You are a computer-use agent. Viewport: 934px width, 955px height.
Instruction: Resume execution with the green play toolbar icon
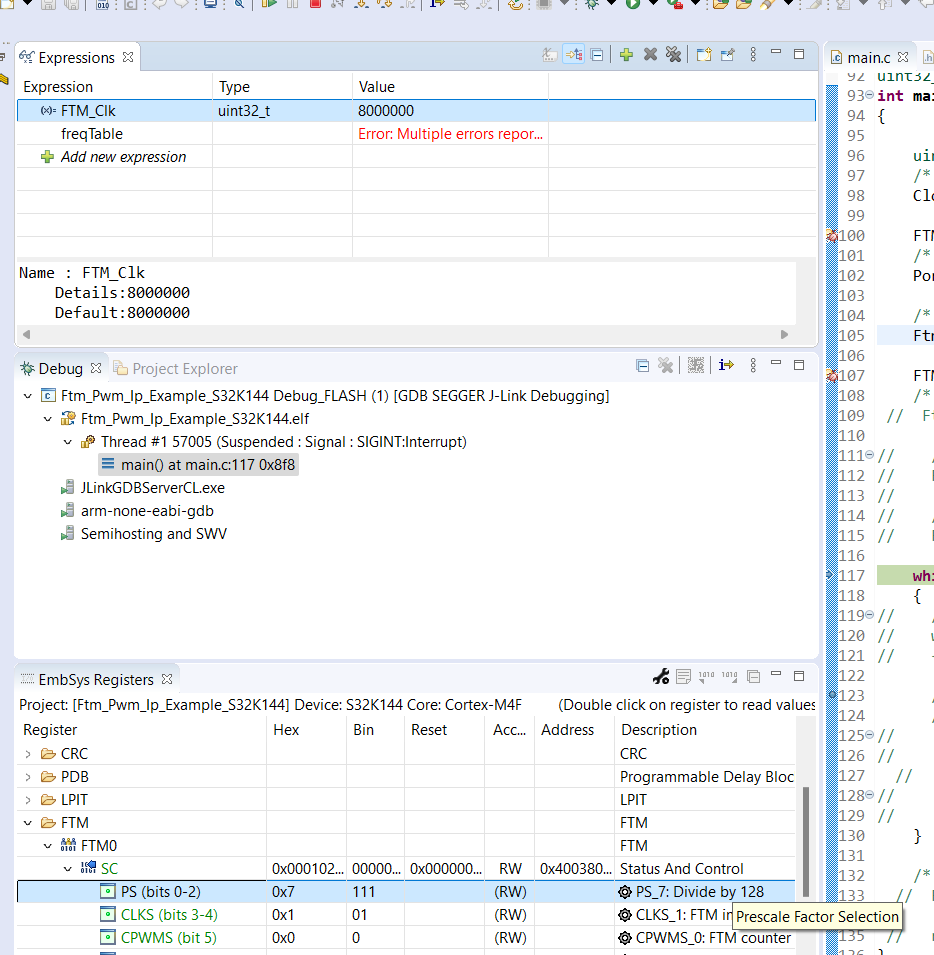pyautogui.click(x=270, y=8)
